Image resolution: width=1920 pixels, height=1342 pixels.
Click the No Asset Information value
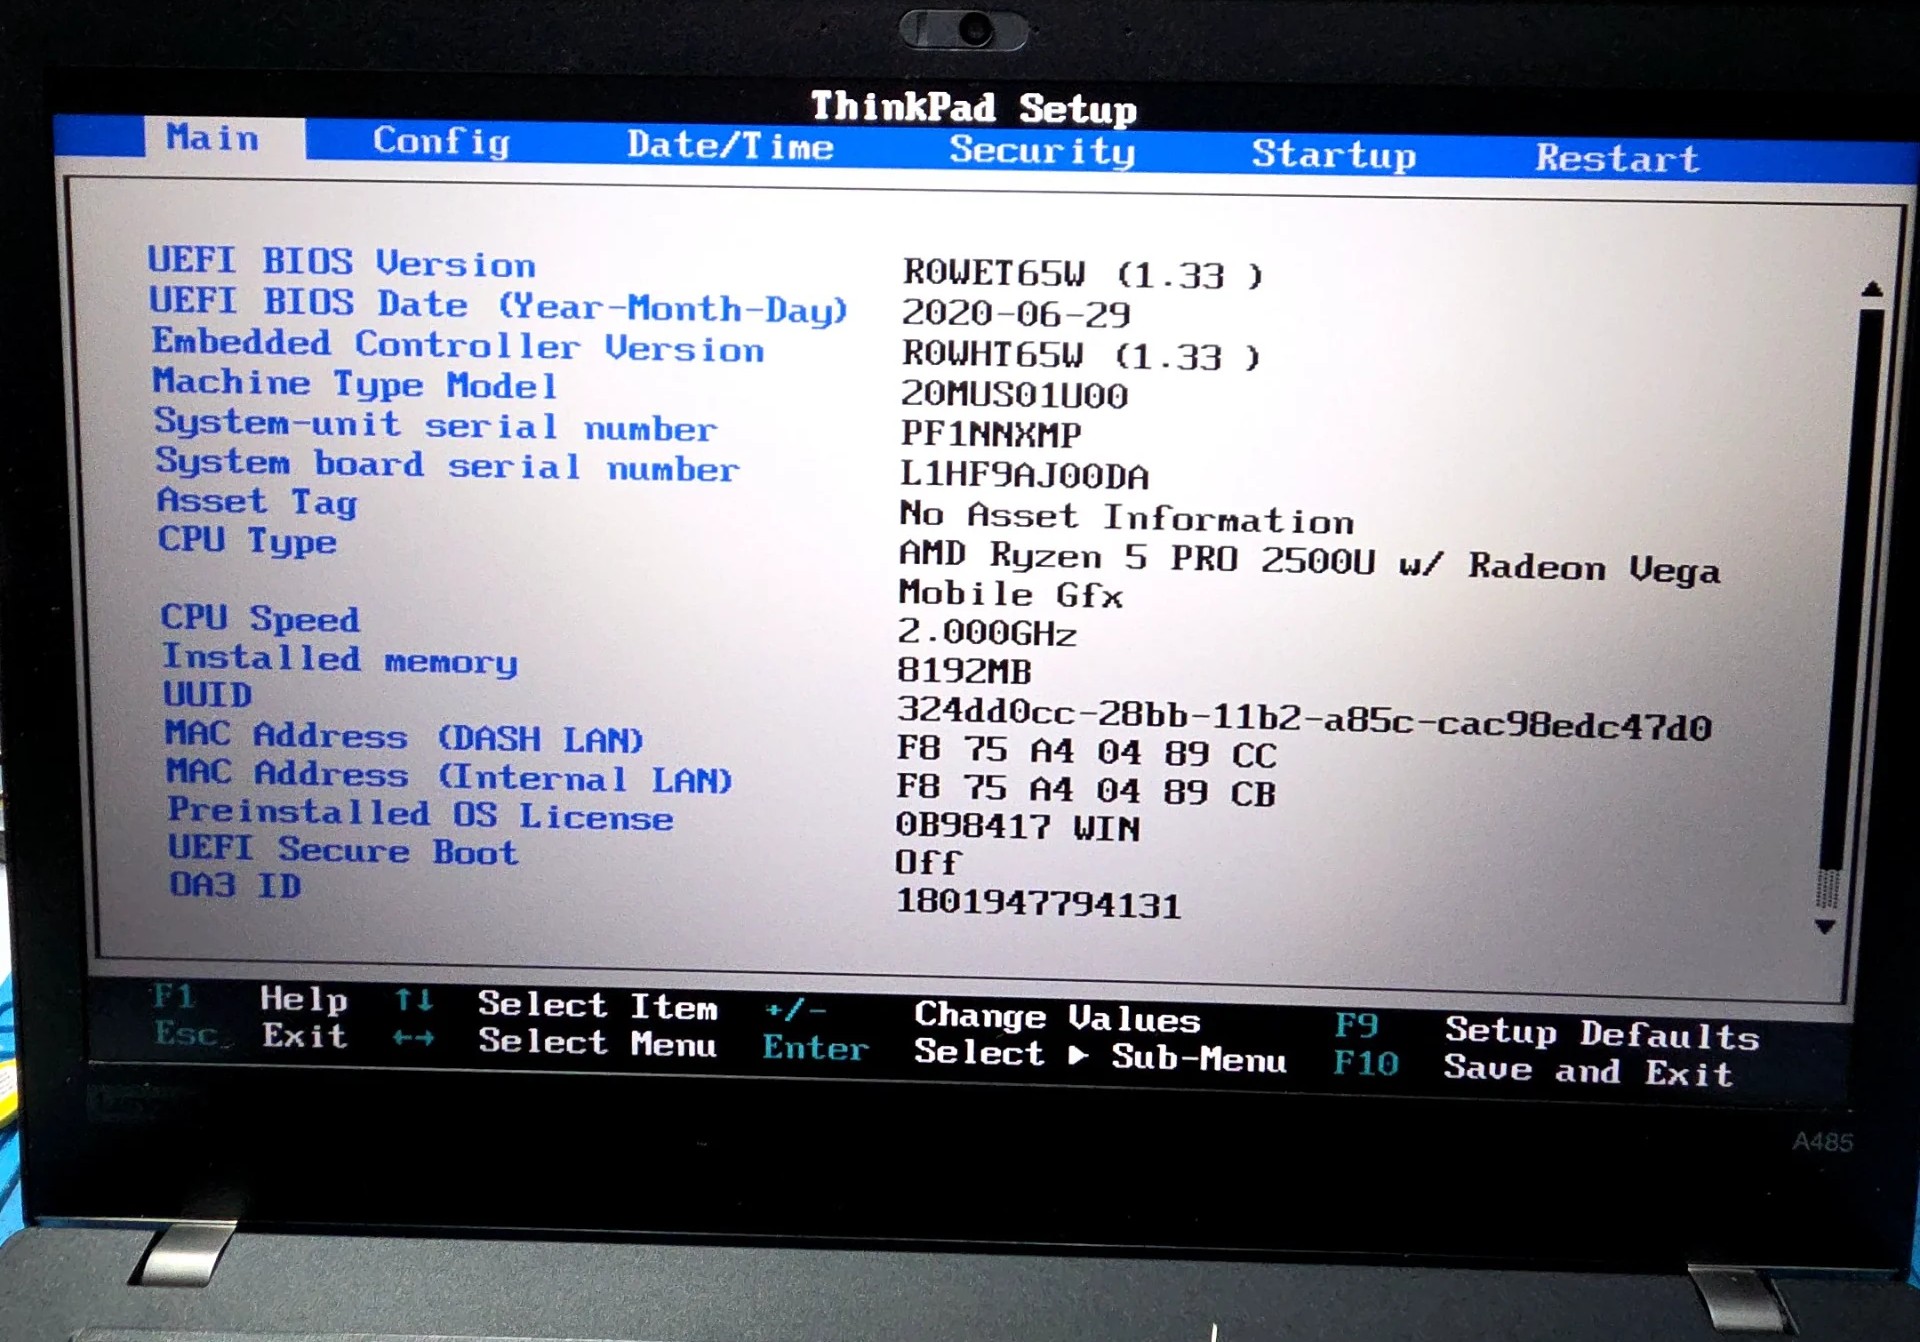(x=1127, y=518)
